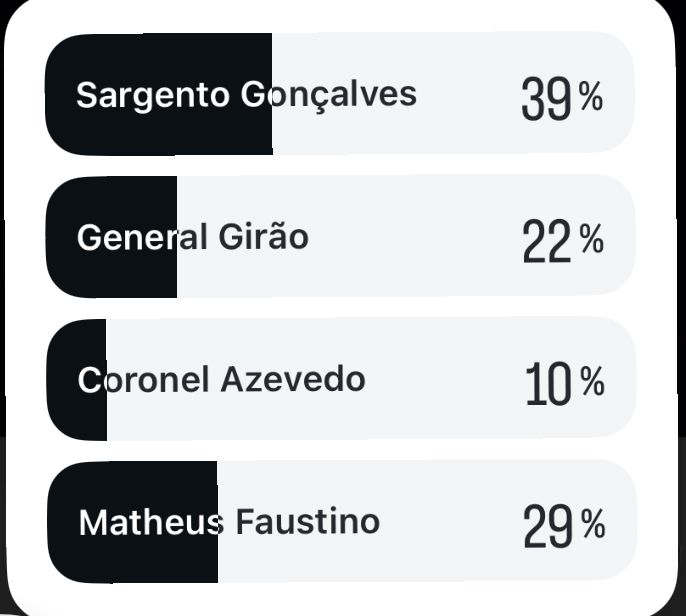Image resolution: width=686 pixels, height=616 pixels.
Task: Click the percent sign beside 22
Action: (x=592, y=240)
